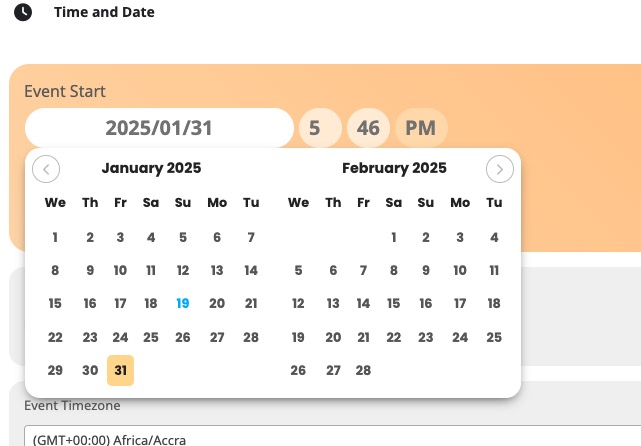Change the hour value 5
Image resolution: width=641 pixels, height=446 pixels.
[x=320, y=128]
